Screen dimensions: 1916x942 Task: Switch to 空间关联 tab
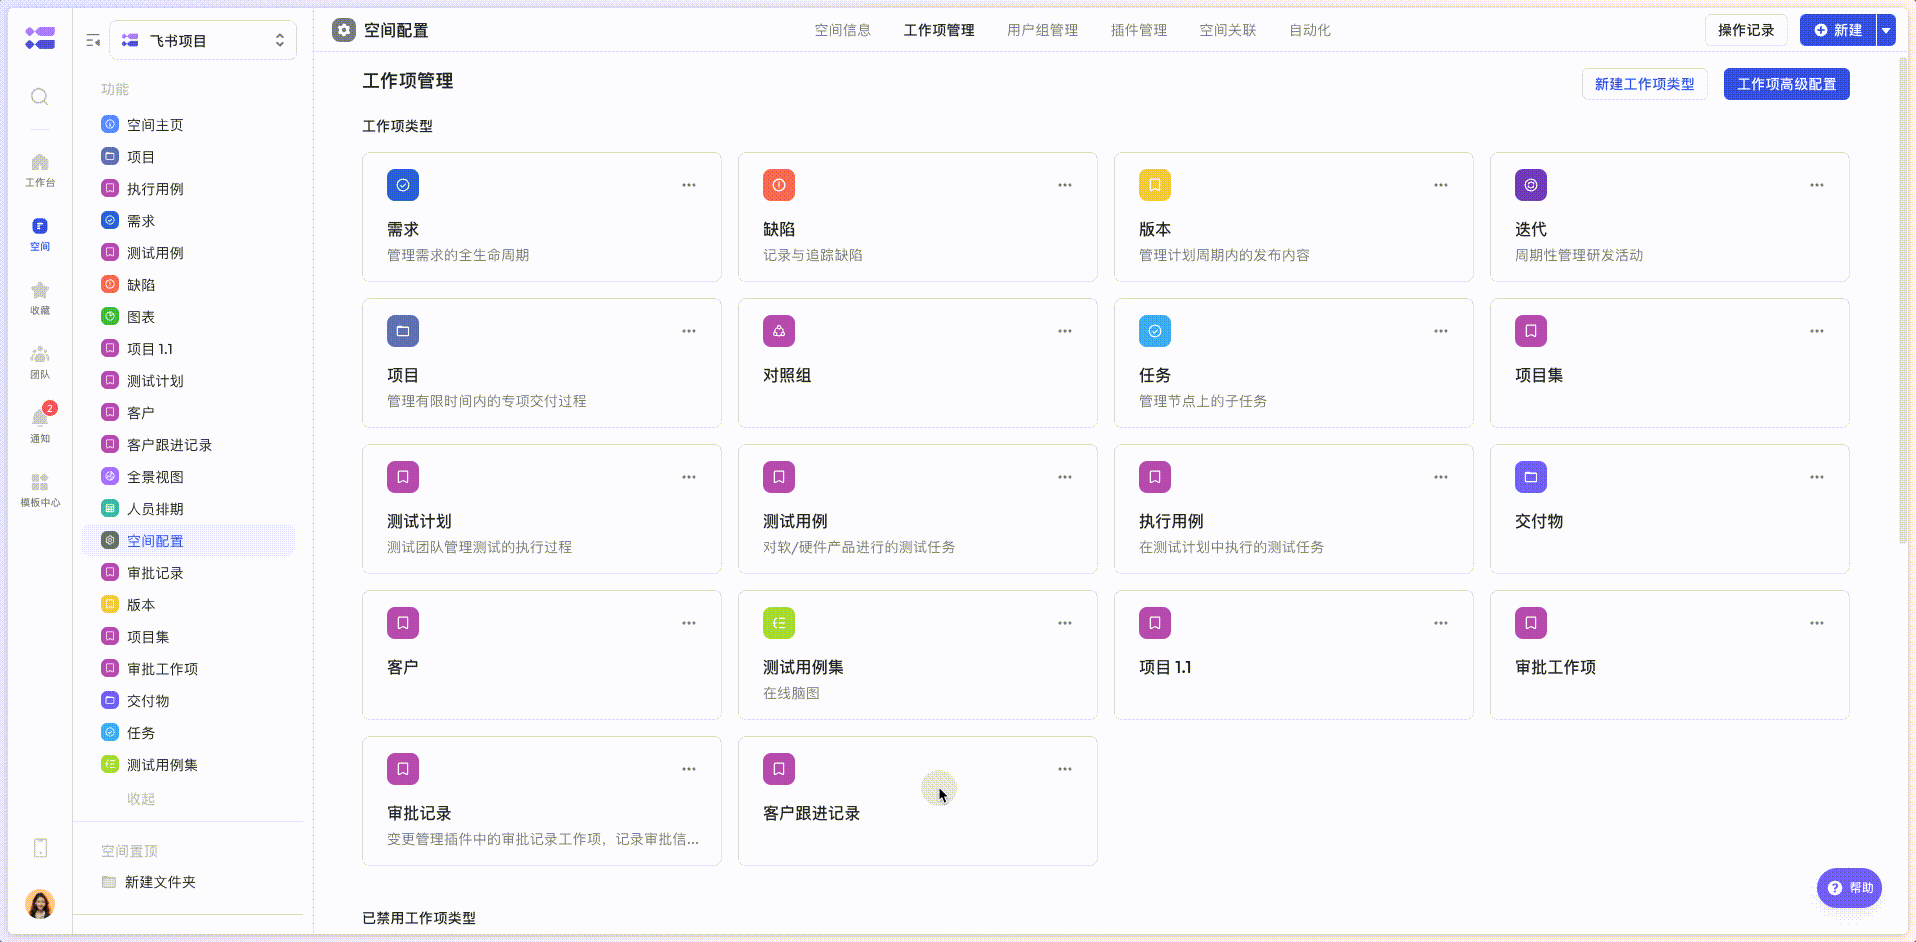1228,30
